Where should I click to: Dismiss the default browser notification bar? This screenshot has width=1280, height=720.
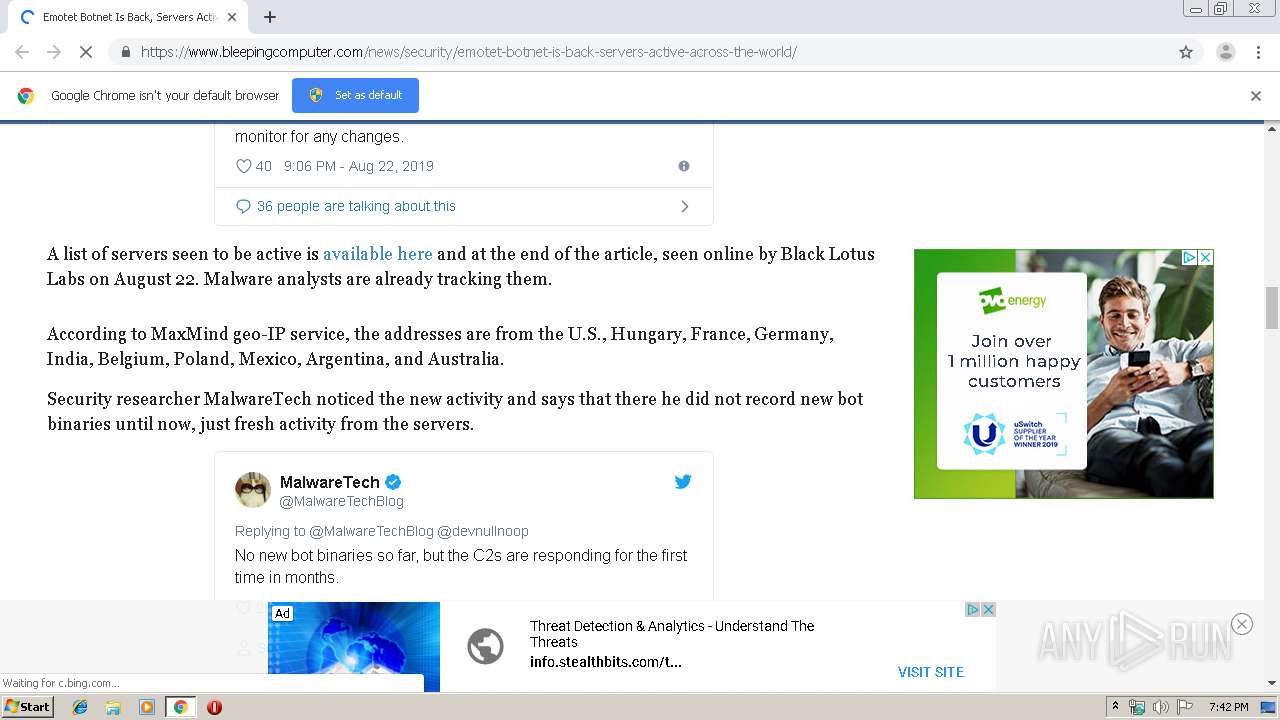pyautogui.click(x=1256, y=96)
